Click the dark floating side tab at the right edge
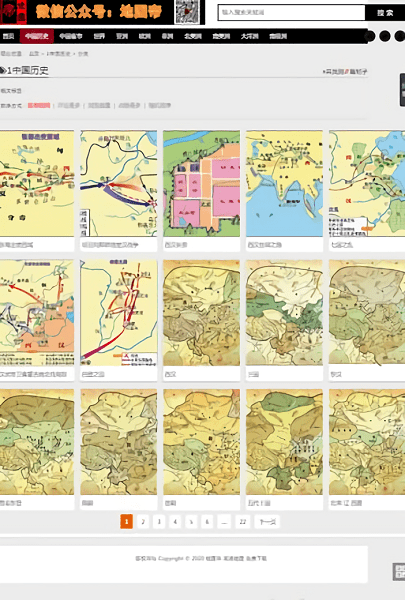This screenshot has width=405, height=600. tap(402, 90)
